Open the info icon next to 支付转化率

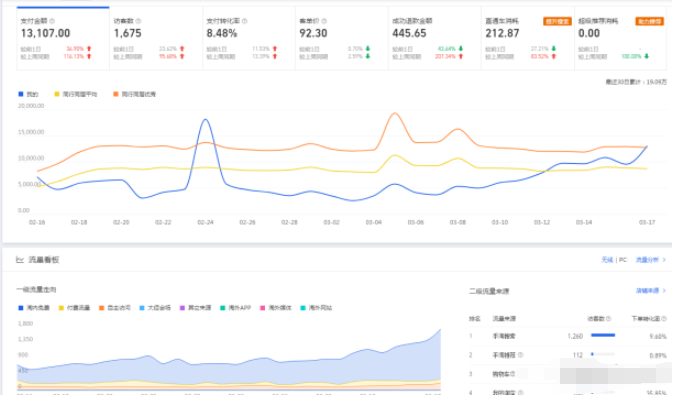tap(245, 21)
